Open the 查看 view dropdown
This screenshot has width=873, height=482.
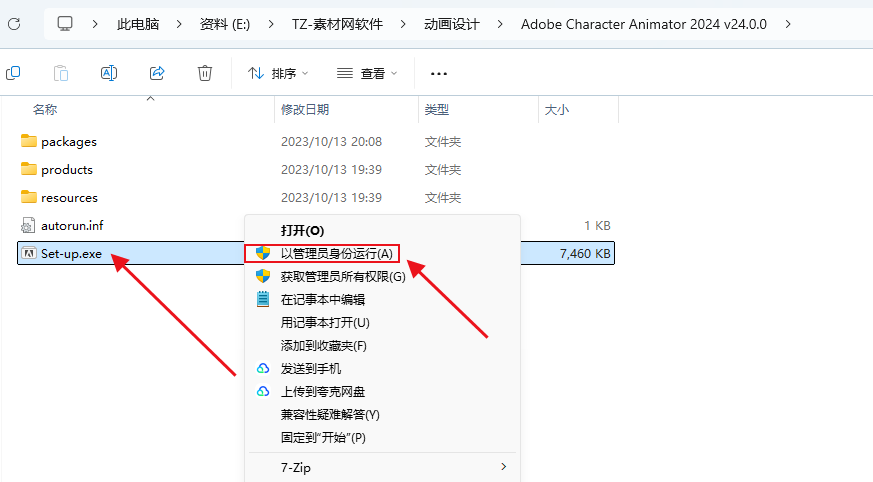tap(367, 73)
